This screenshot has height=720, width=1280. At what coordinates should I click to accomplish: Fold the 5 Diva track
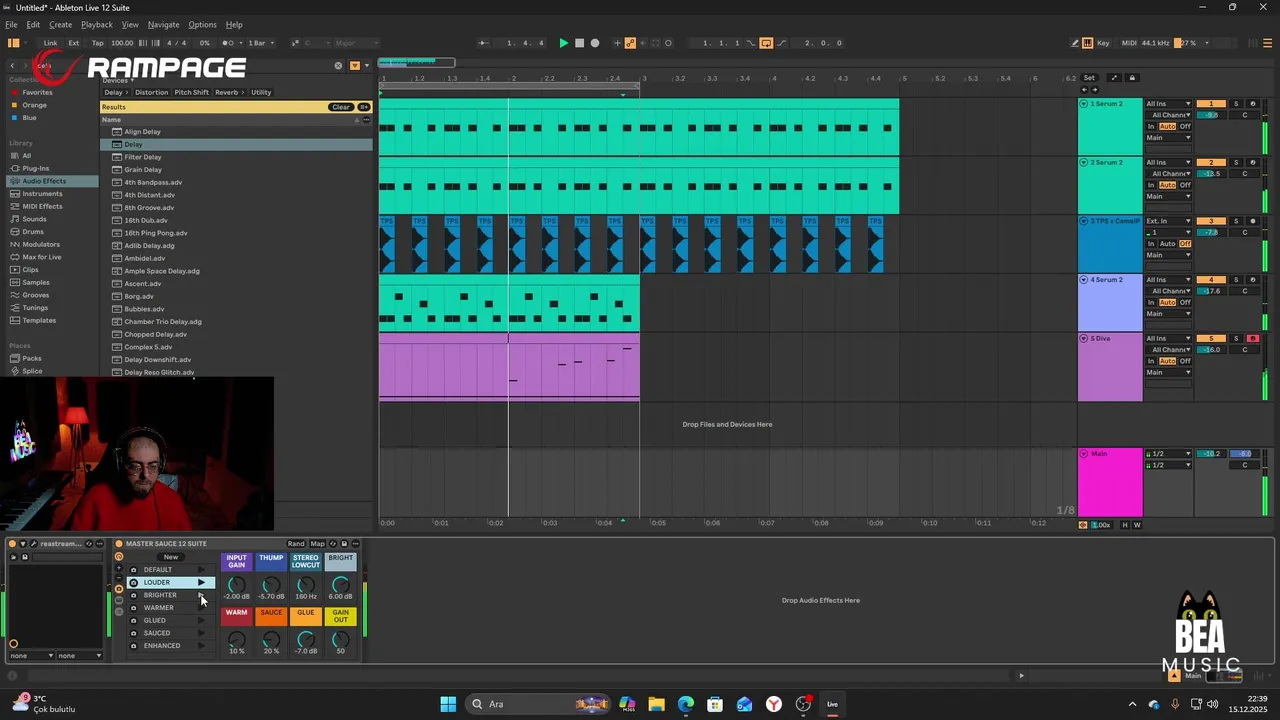(x=1084, y=338)
